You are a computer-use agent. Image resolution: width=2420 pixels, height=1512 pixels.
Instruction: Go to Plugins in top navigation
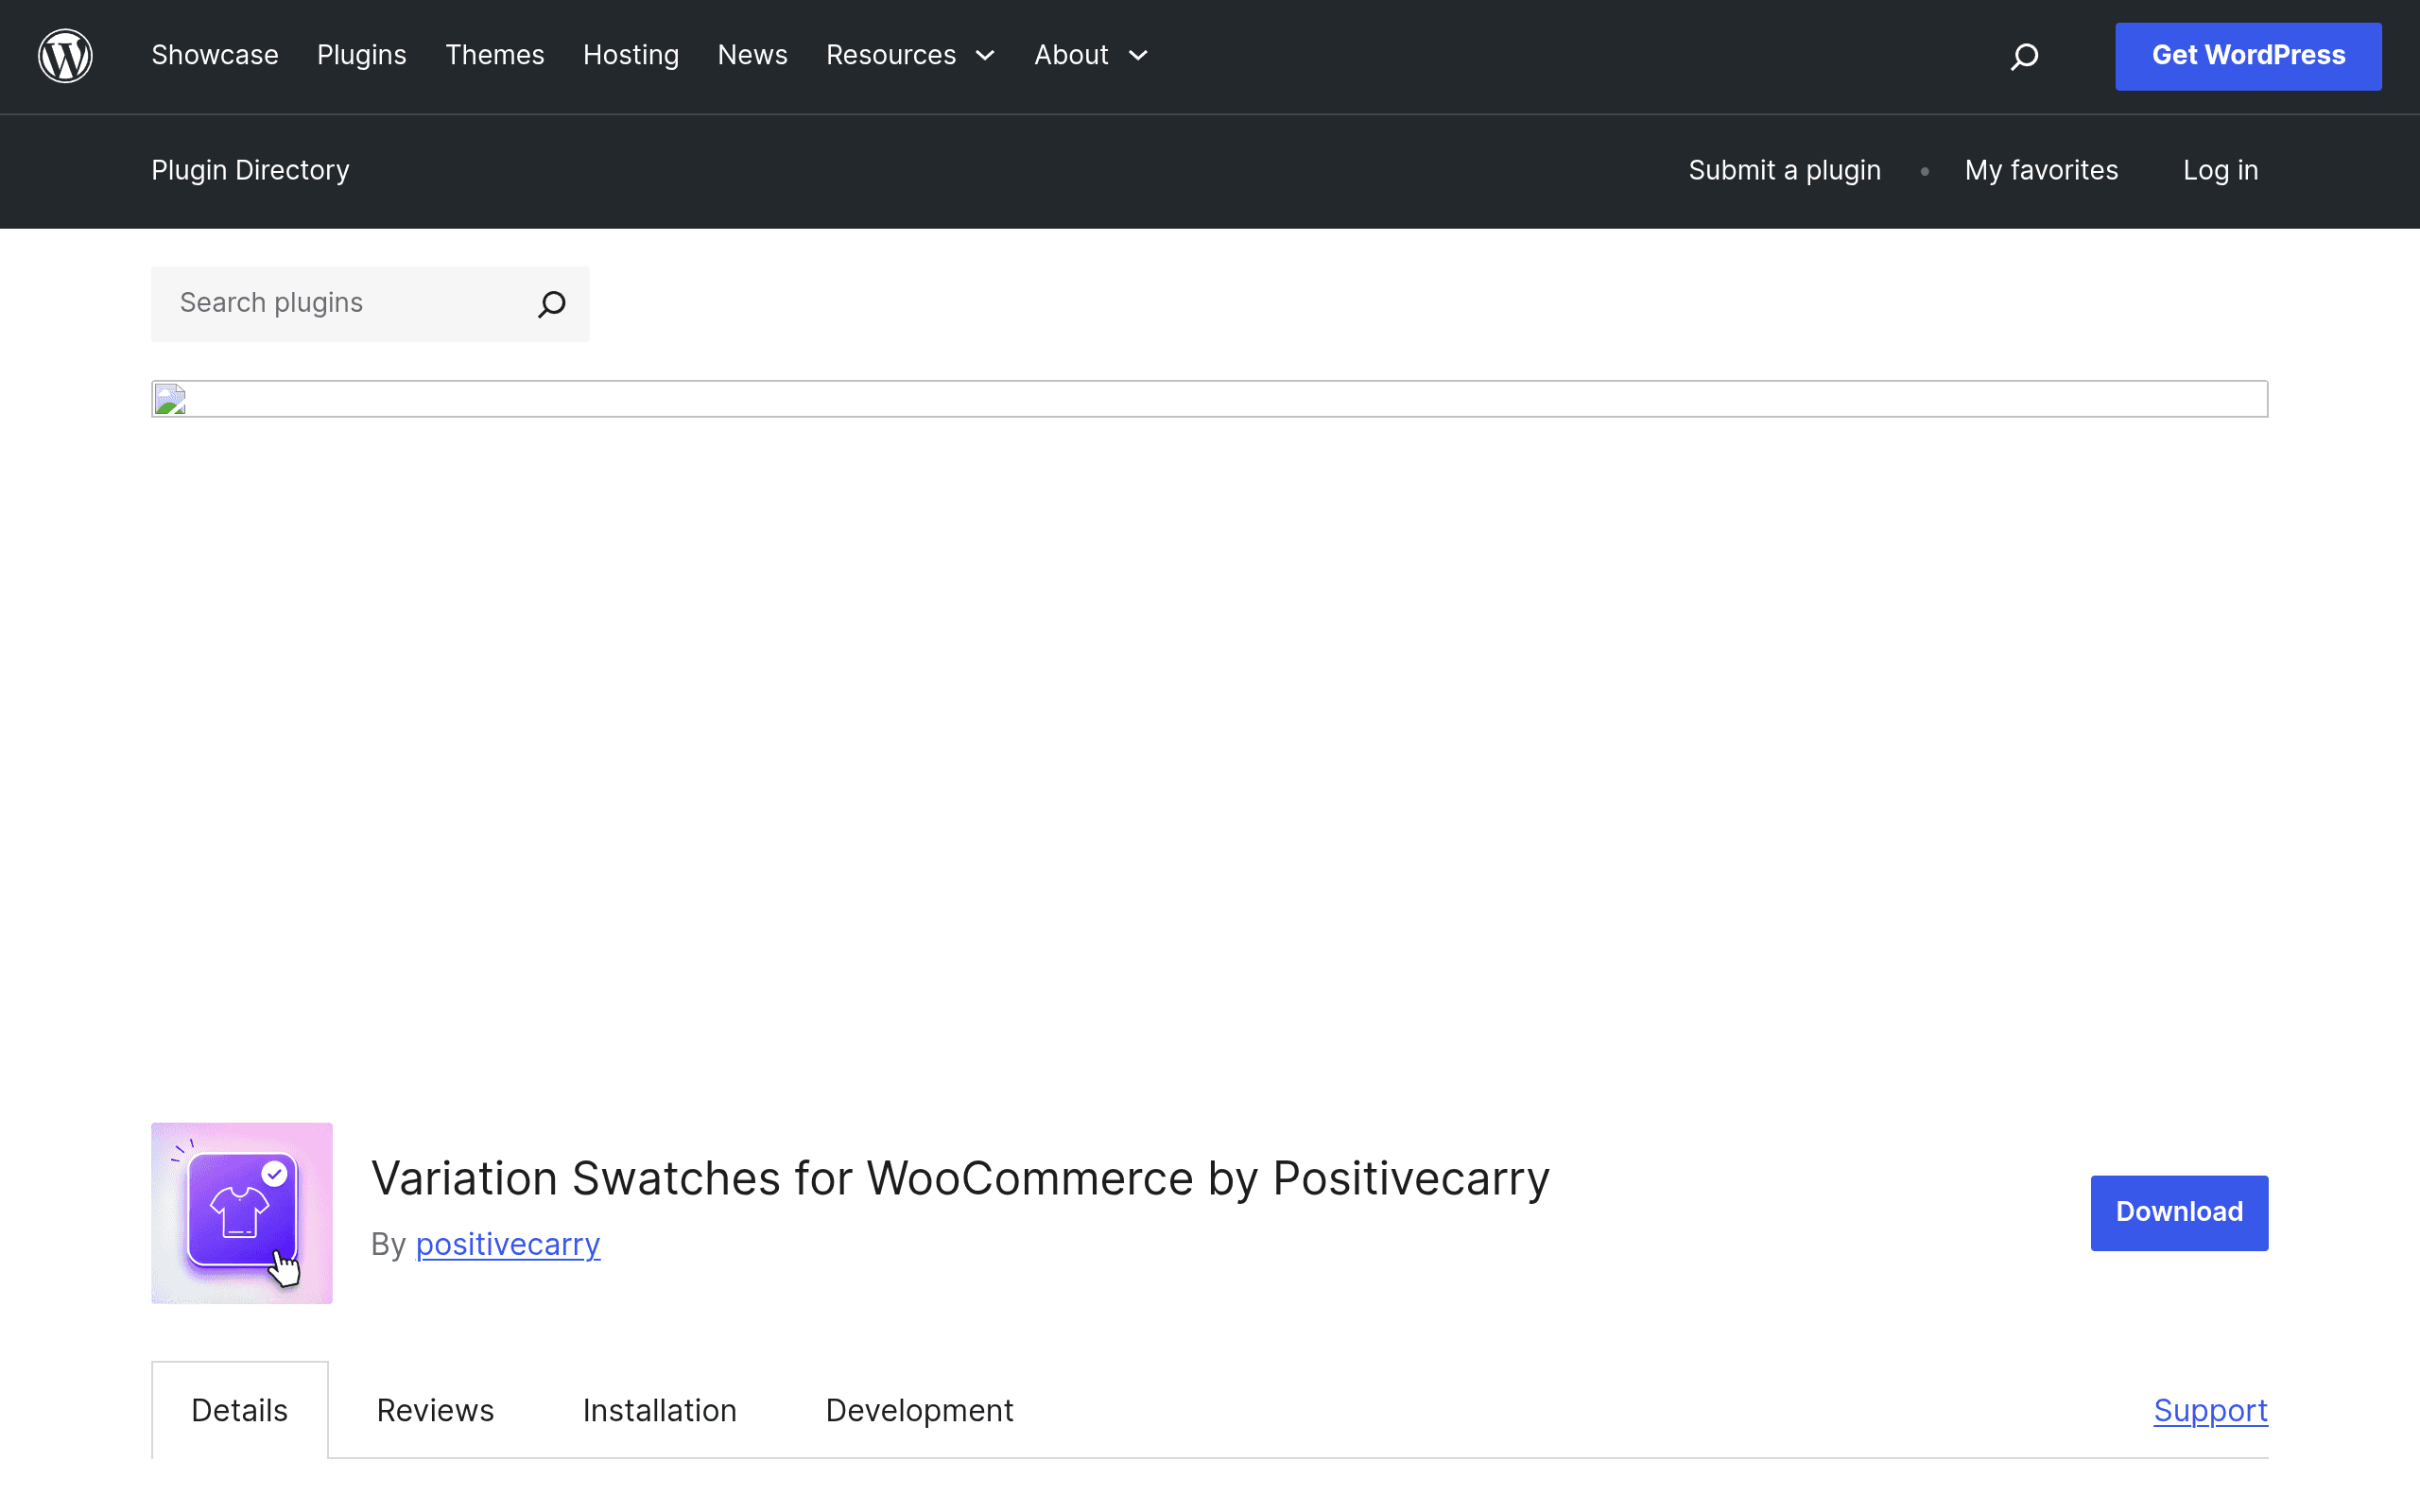[362, 56]
